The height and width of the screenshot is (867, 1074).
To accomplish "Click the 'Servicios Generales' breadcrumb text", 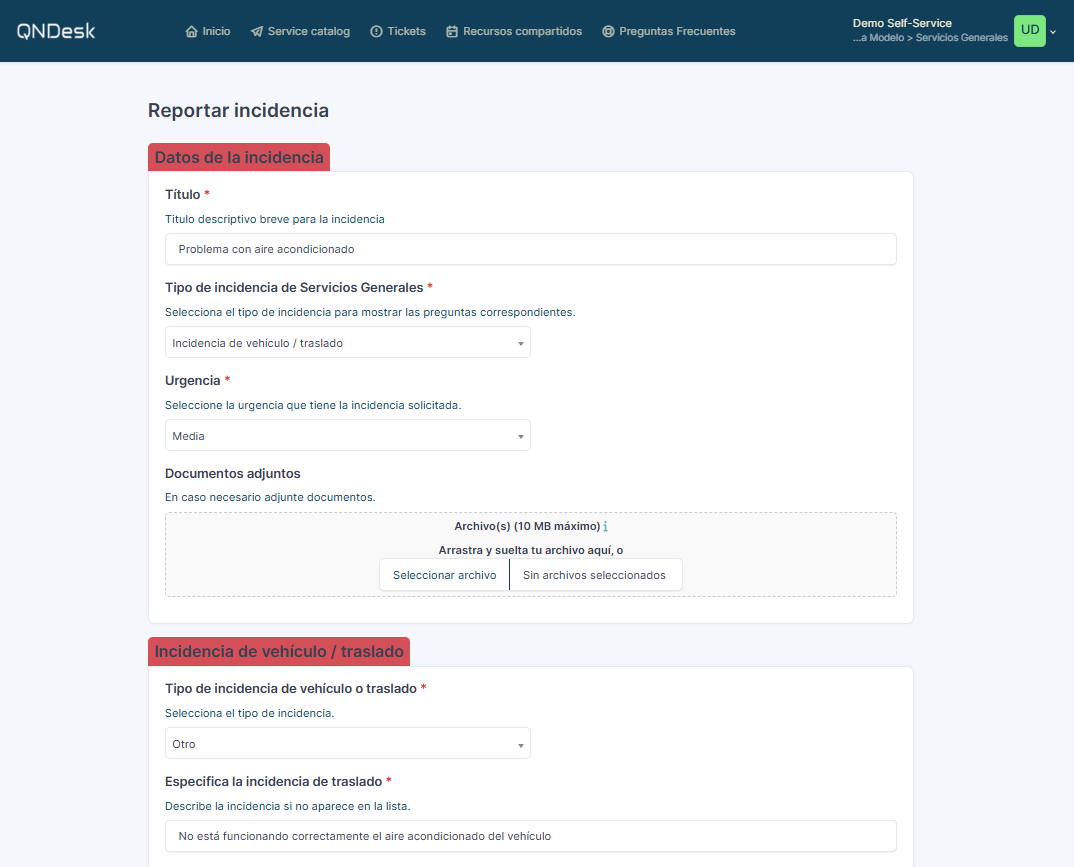I will tap(962, 38).
